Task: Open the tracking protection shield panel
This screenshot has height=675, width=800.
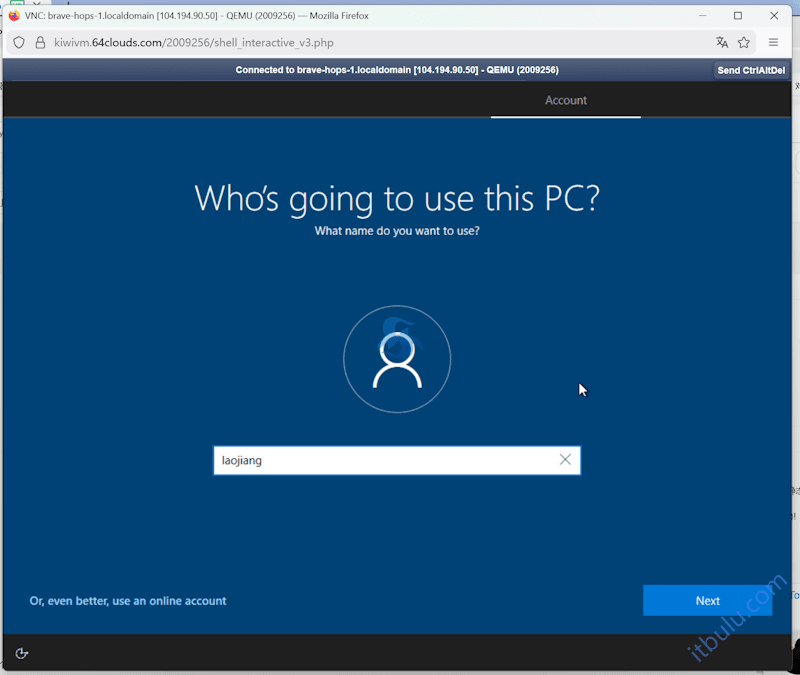Action: 19,43
